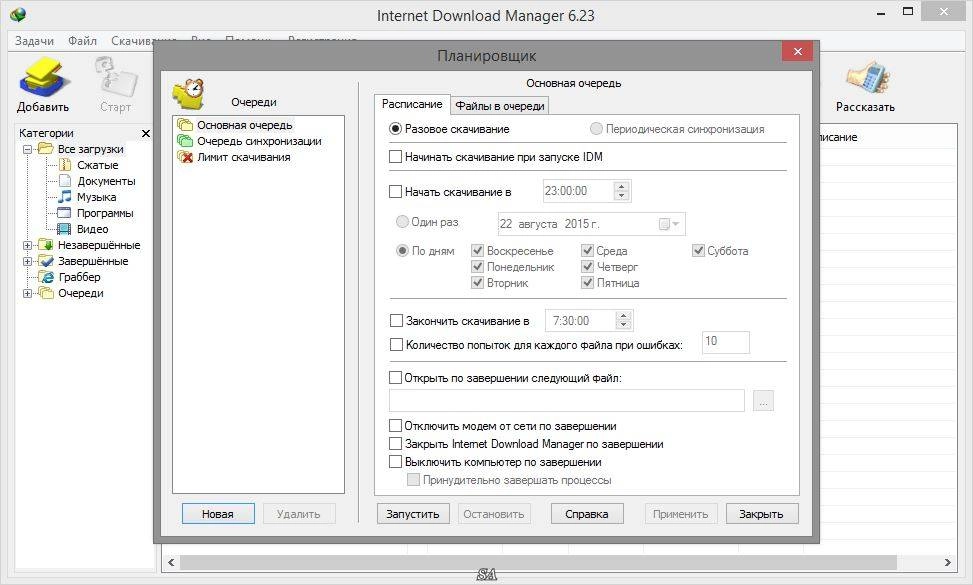973x585 pixels.
Task: Expand the Незавершённые tree node
Action: (27, 246)
